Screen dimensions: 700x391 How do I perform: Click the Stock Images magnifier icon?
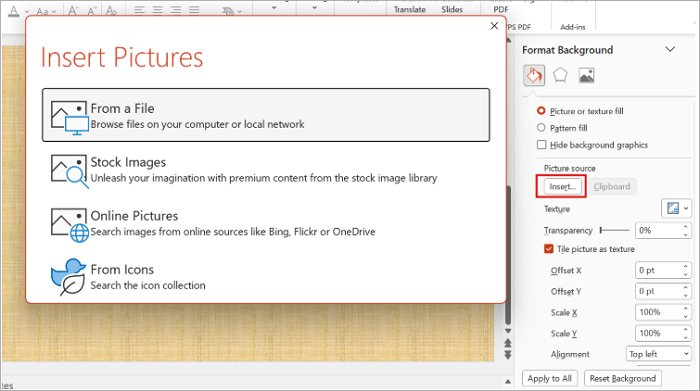pyautogui.click(x=69, y=171)
